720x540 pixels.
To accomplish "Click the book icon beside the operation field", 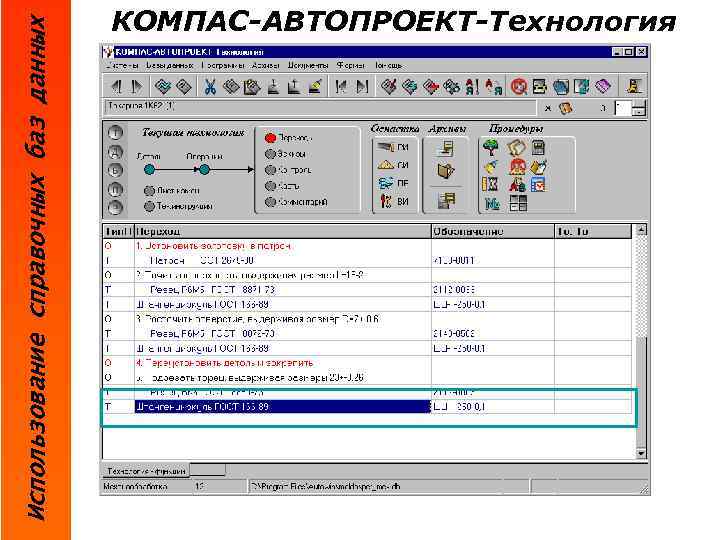I will pyautogui.click(x=566, y=108).
